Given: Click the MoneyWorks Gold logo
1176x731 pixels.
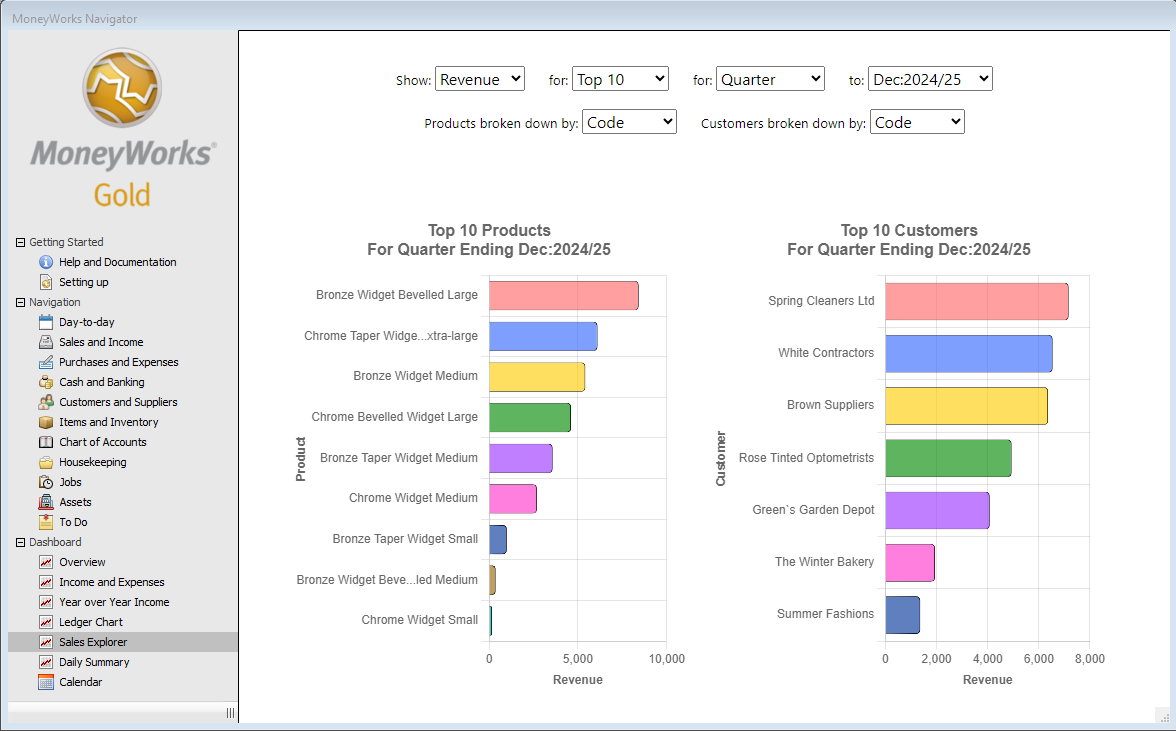Looking at the screenshot, I should pos(123,128).
